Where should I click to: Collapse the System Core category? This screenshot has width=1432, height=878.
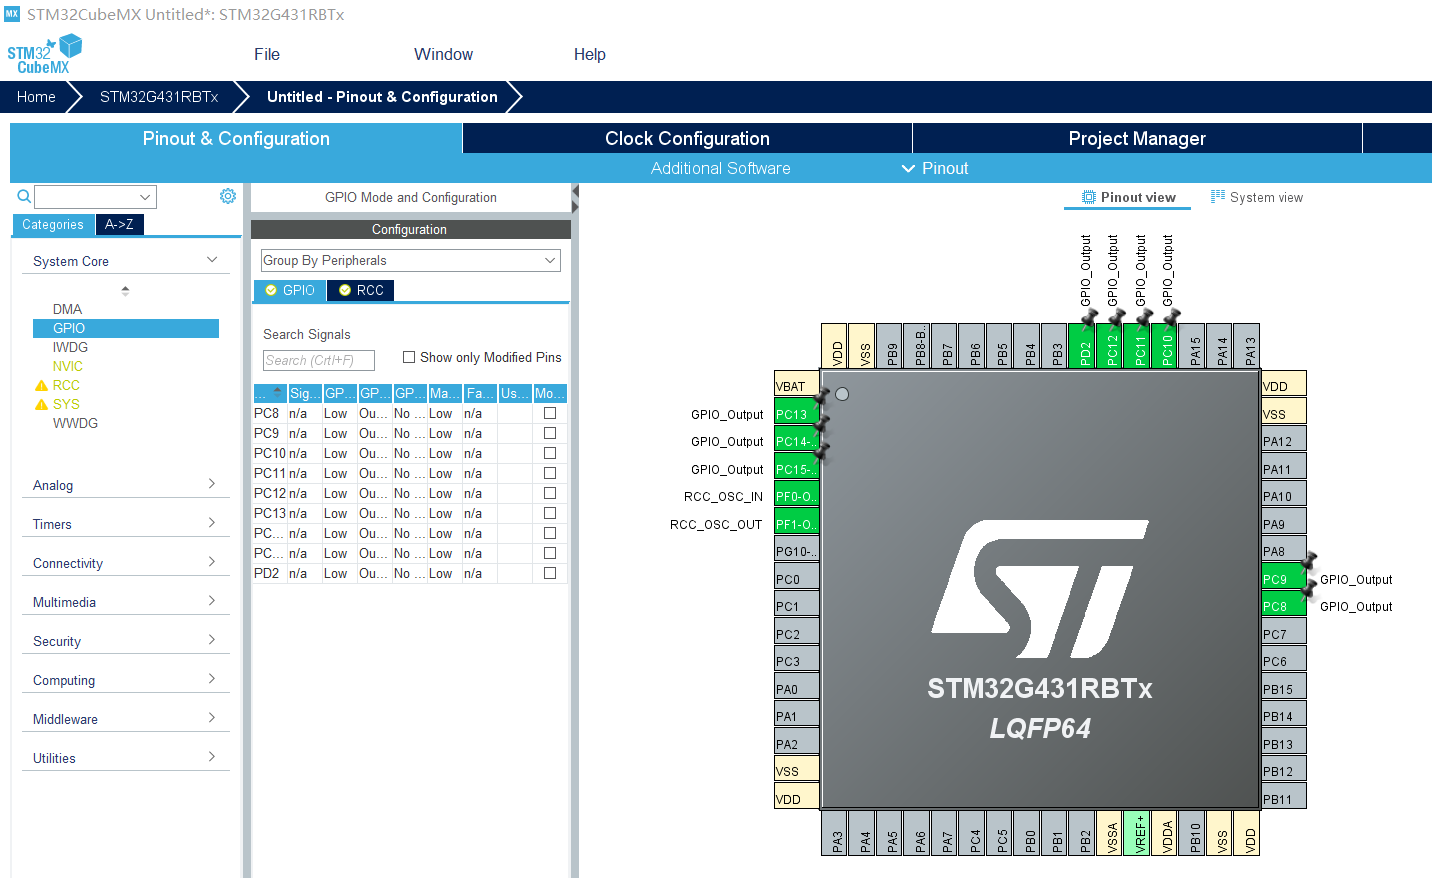click(x=211, y=259)
